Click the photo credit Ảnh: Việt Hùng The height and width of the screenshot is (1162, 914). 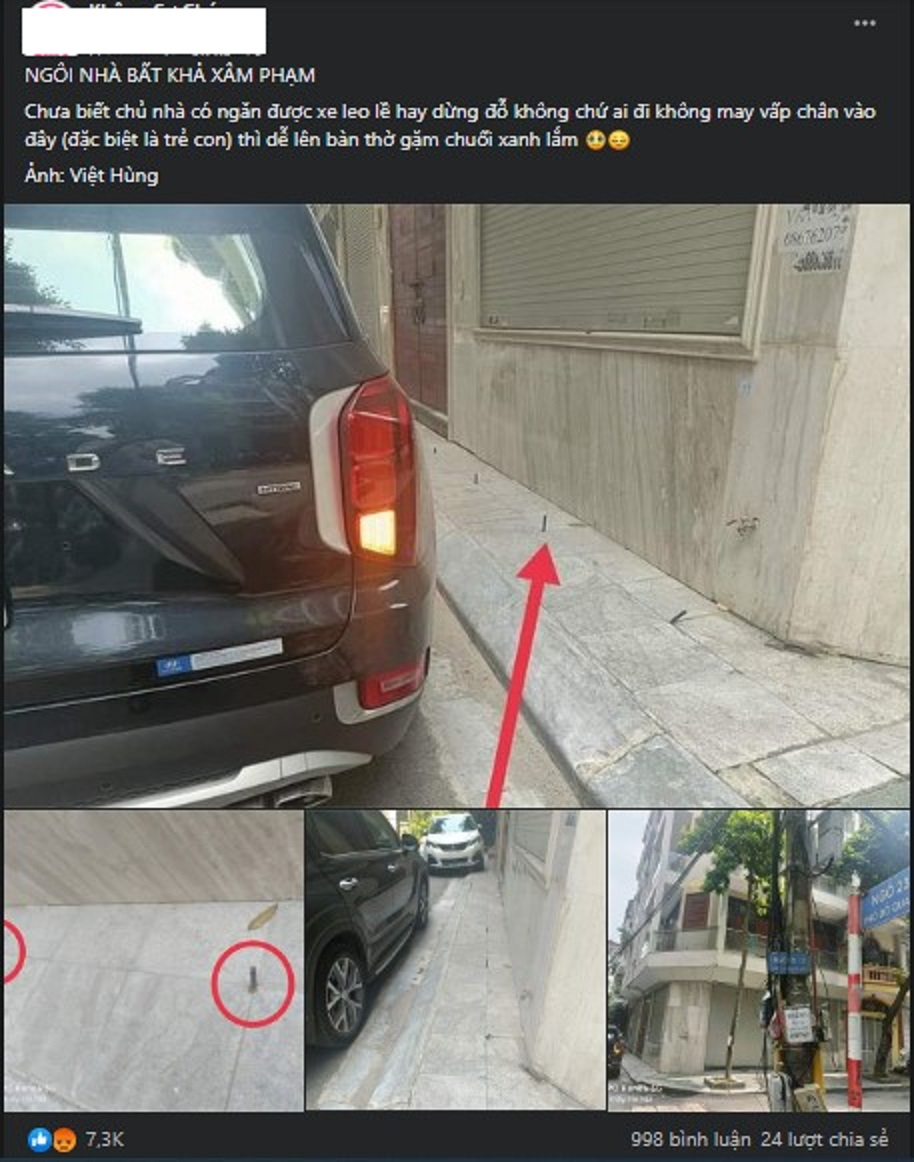coord(91,176)
